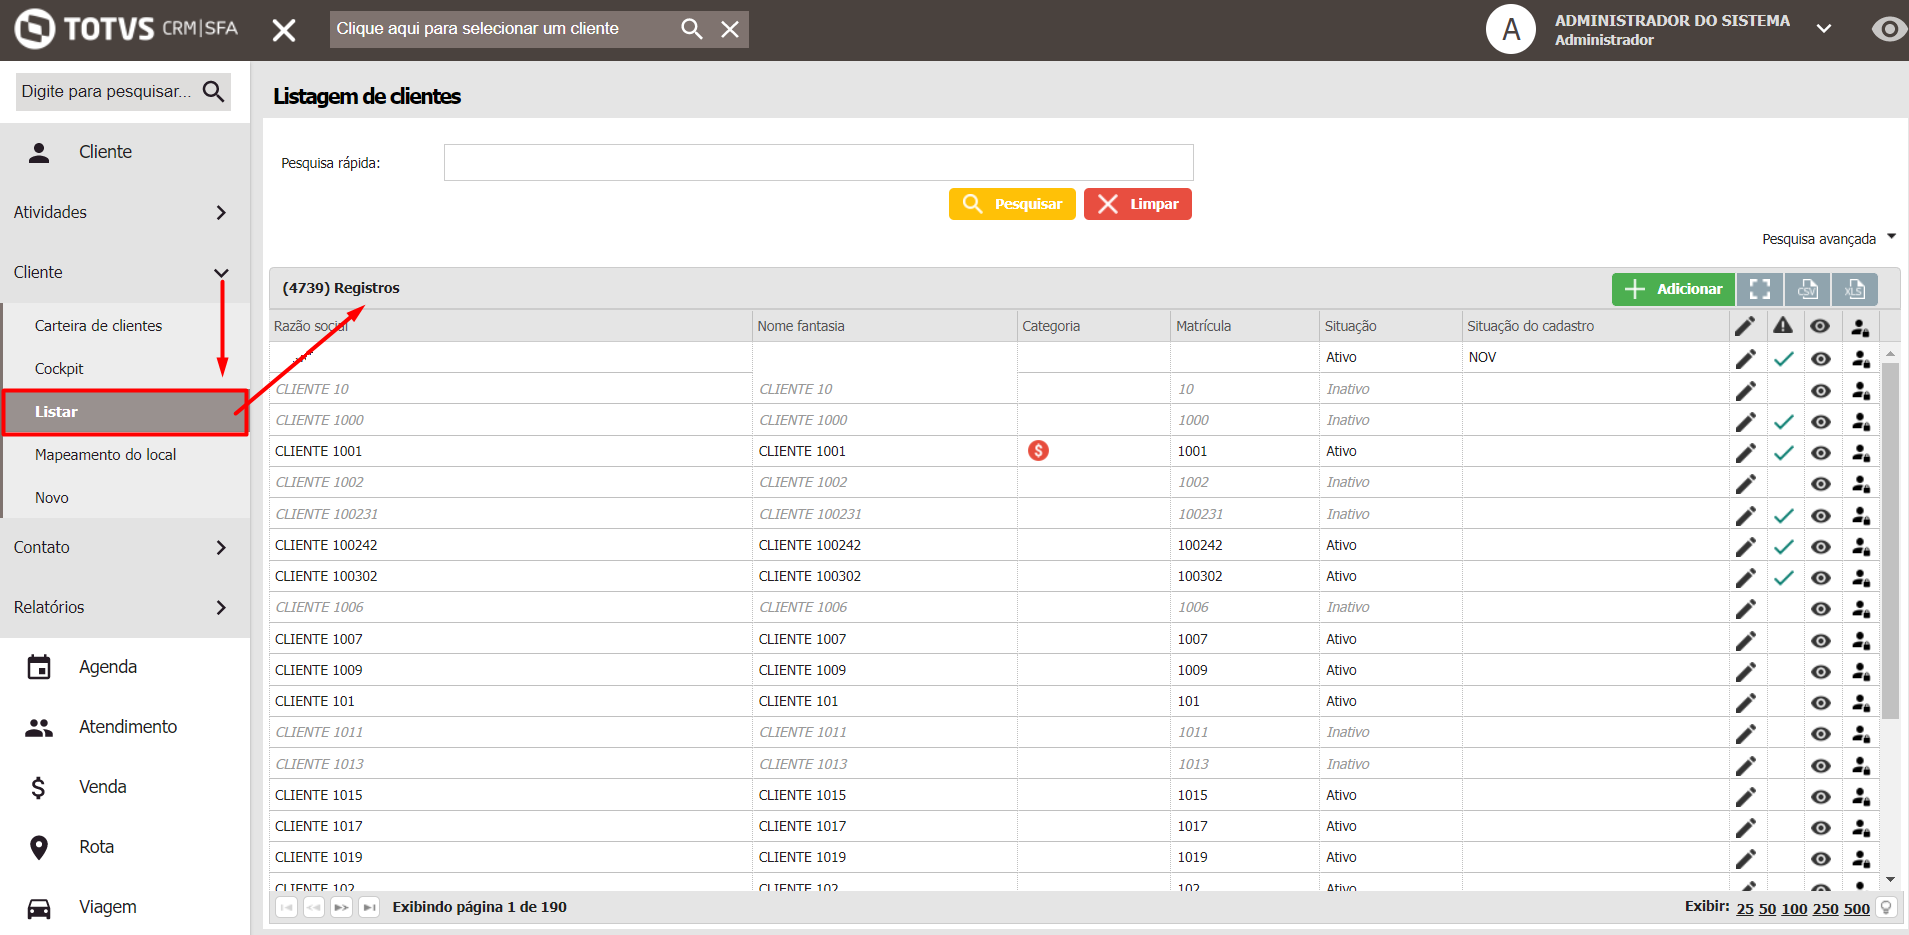This screenshot has height=935, width=1909.
Task: Show 25 records per page
Action: pos(1745,908)
